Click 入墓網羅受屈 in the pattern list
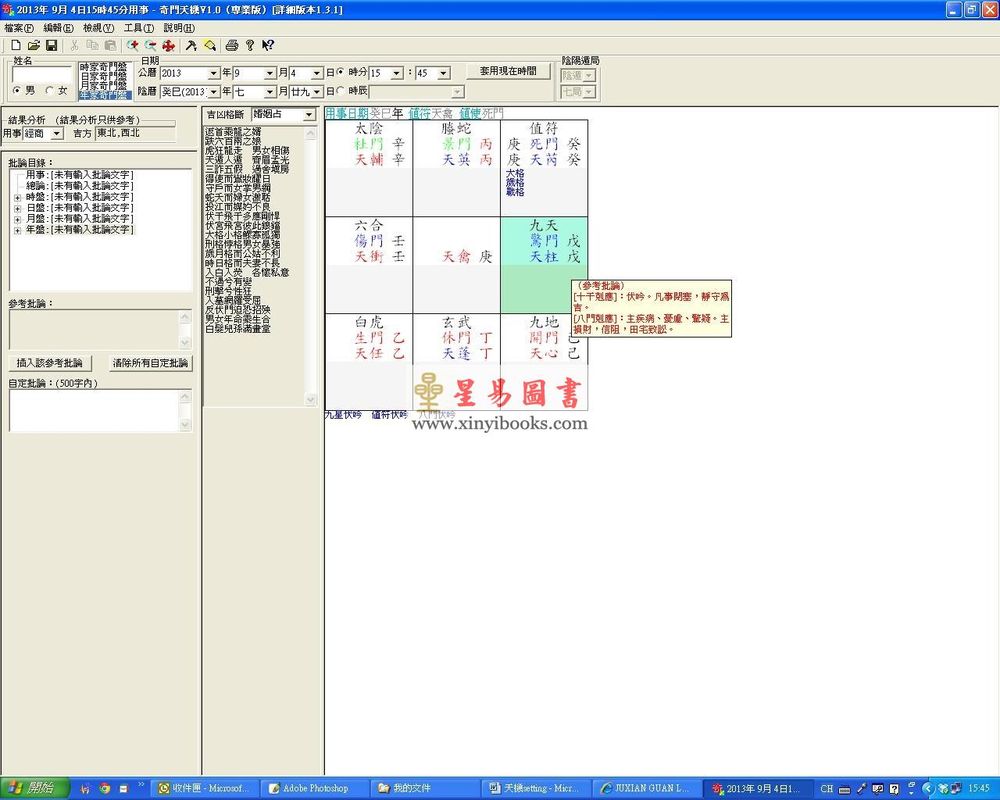This screenshot has height=800, width=1000. [x=233, y=299]
